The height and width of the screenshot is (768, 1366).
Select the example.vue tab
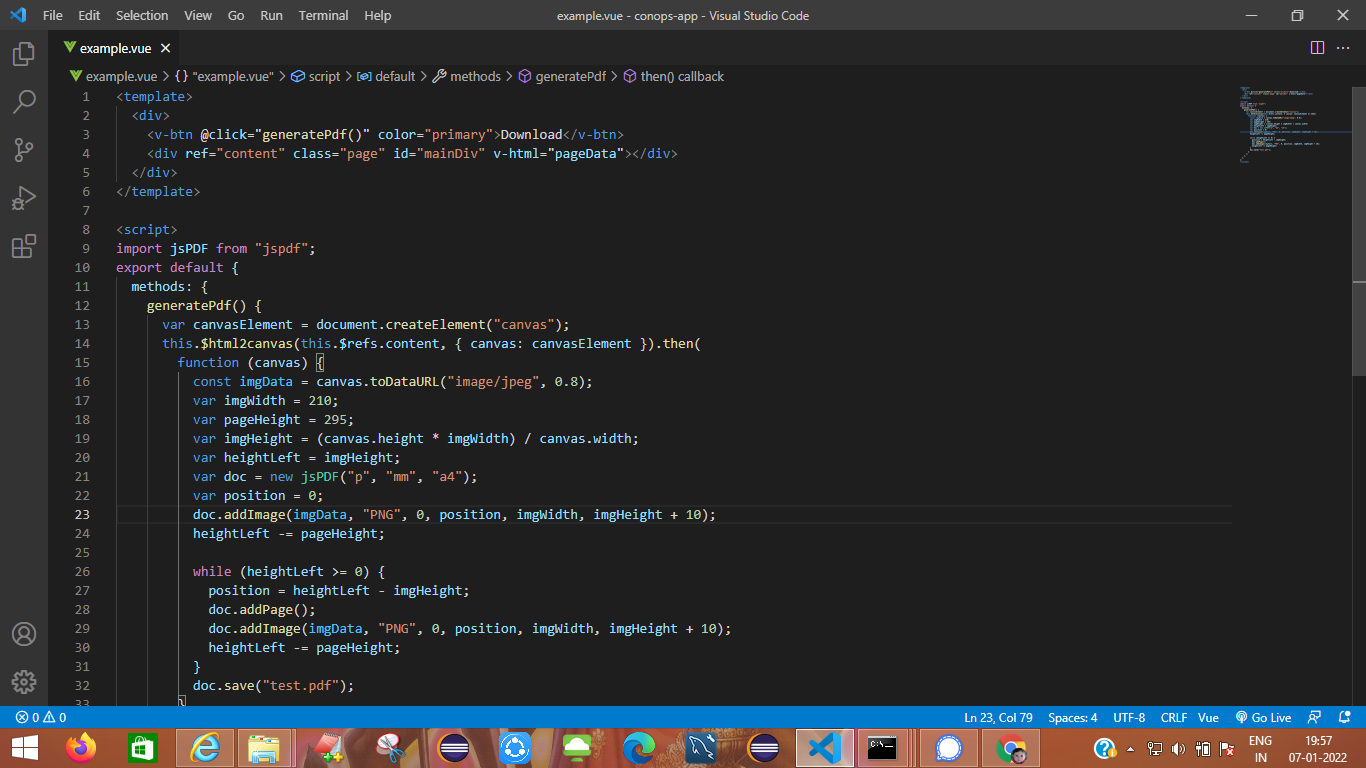[113, 47]
